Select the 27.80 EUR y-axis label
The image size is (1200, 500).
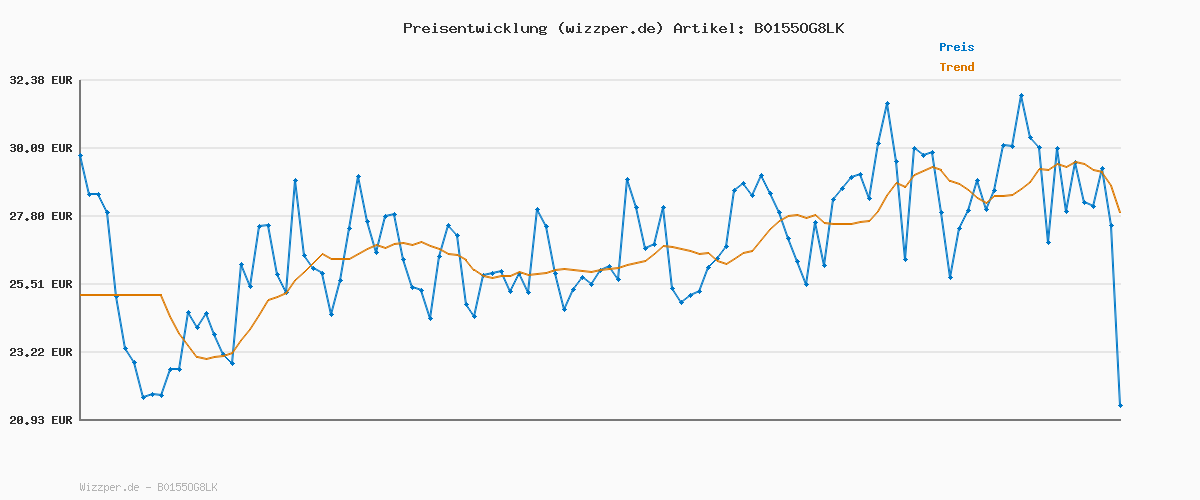[41, 216]
